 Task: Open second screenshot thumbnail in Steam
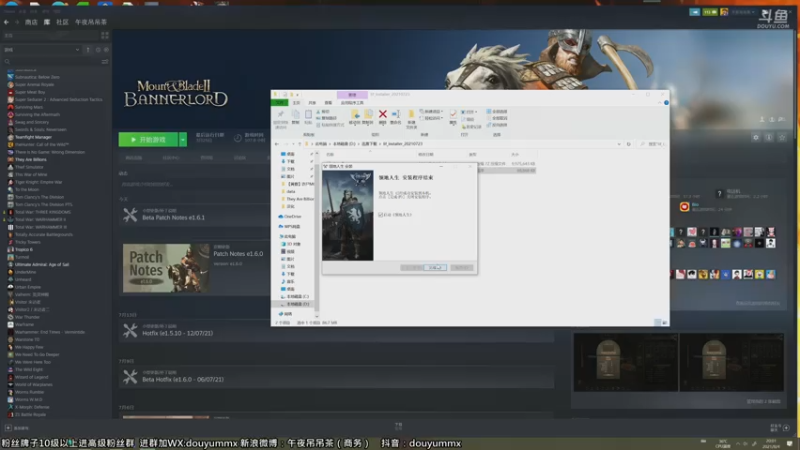pyautogui.click(x=731, y=362)
